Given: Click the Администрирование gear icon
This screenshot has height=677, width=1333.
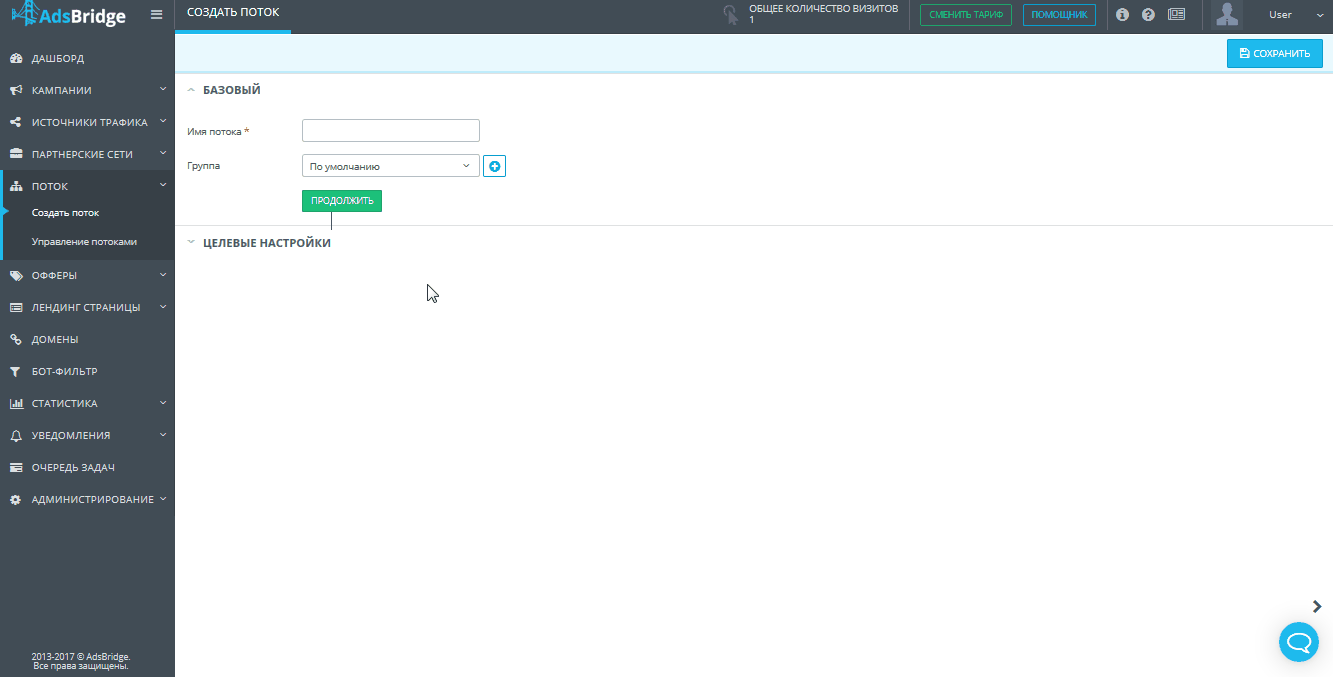Looking at the screenshot, I should (x=16, y=500).
